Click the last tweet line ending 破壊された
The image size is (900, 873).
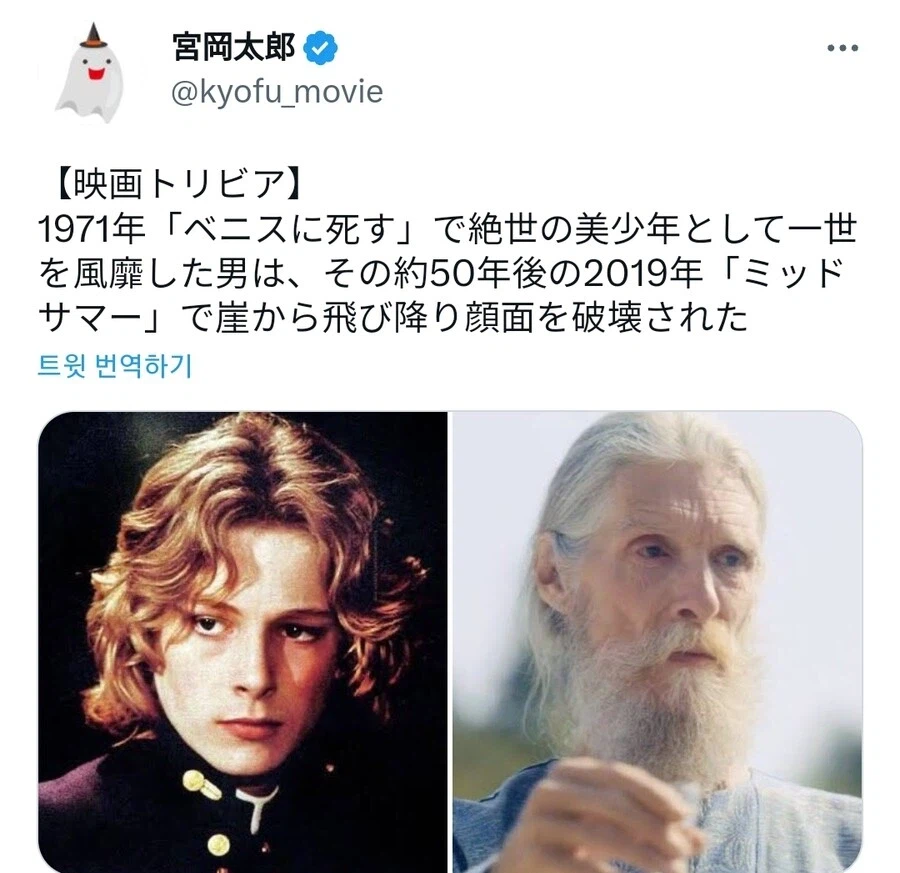click(393, 317)
